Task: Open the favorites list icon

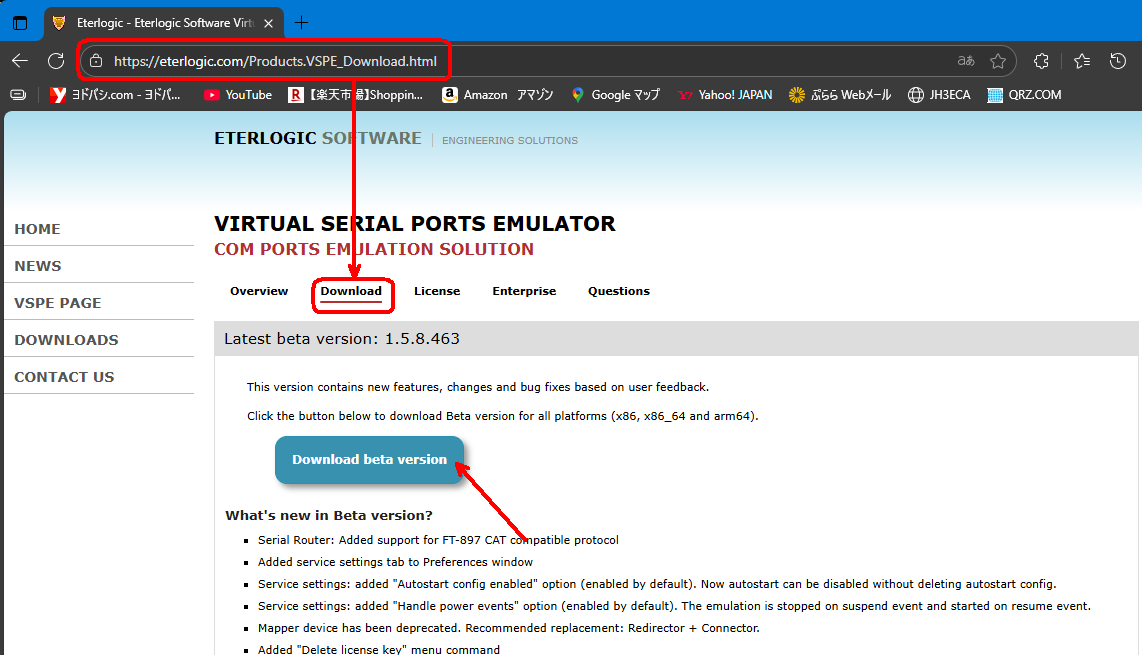Action: (x=1081, y=61)
